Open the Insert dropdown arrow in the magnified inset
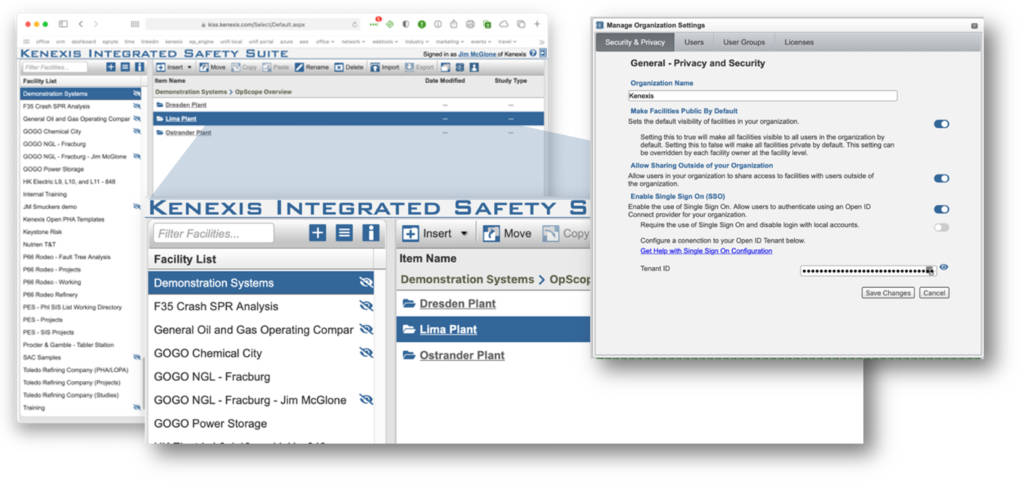 pos(464,233)
